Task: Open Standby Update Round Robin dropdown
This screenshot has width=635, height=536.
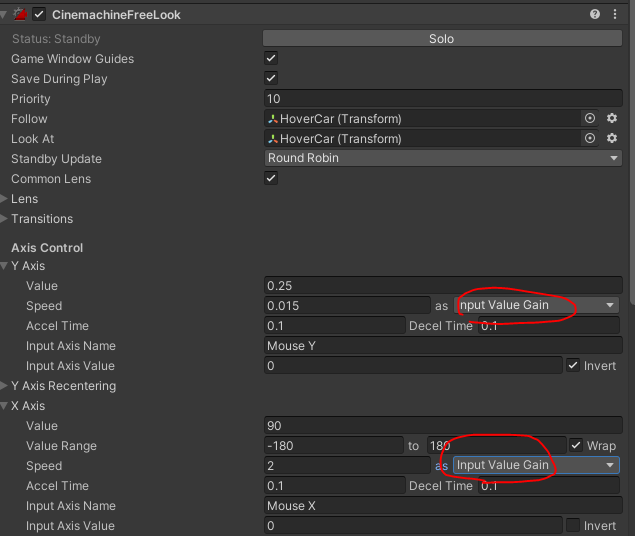Action: [x=443, y=158]
